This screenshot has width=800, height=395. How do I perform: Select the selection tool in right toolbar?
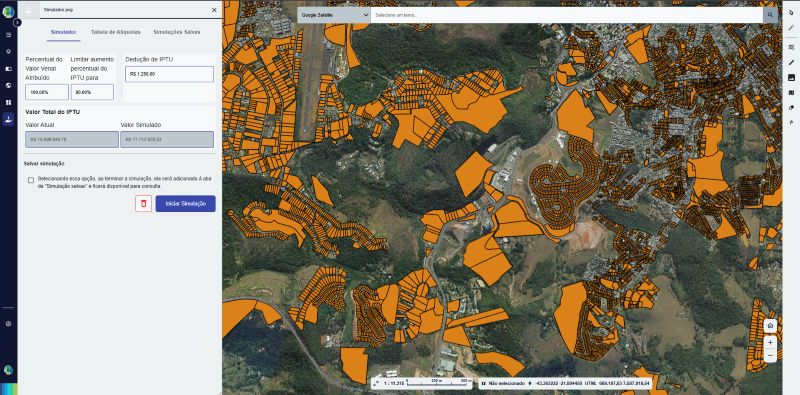[791, 12]
